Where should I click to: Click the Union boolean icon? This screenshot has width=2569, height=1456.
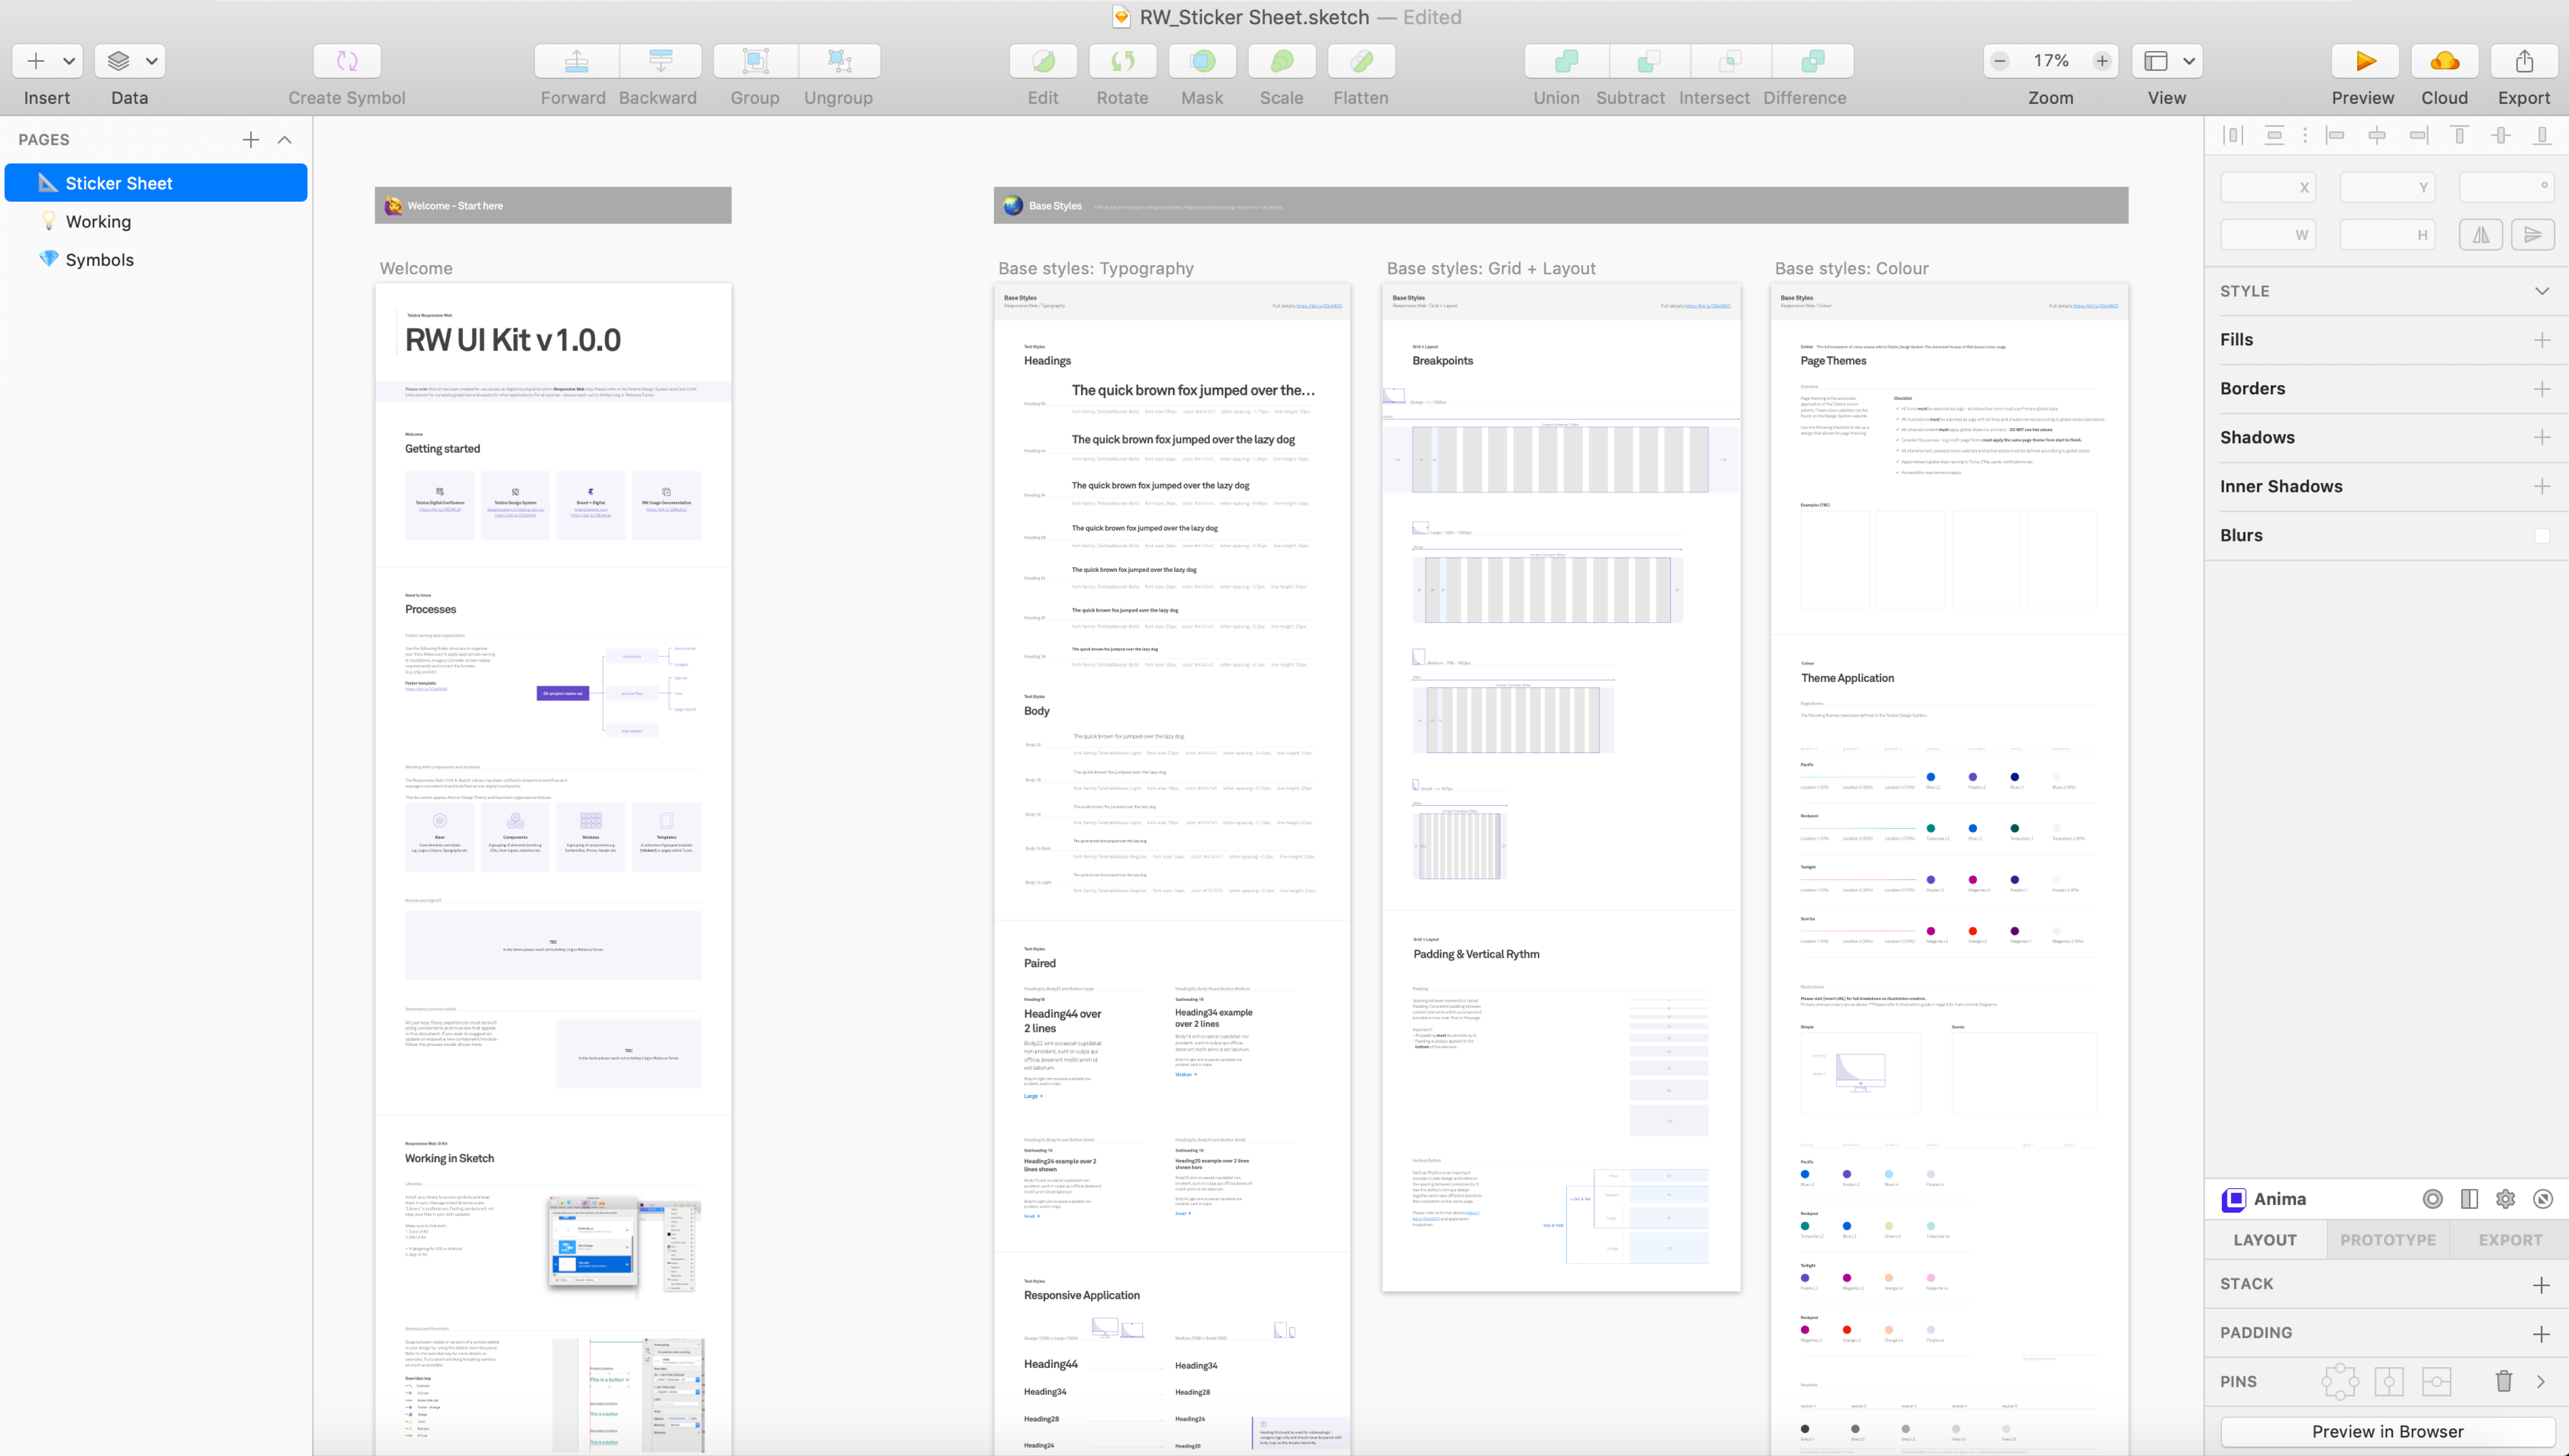(1567, 61)
